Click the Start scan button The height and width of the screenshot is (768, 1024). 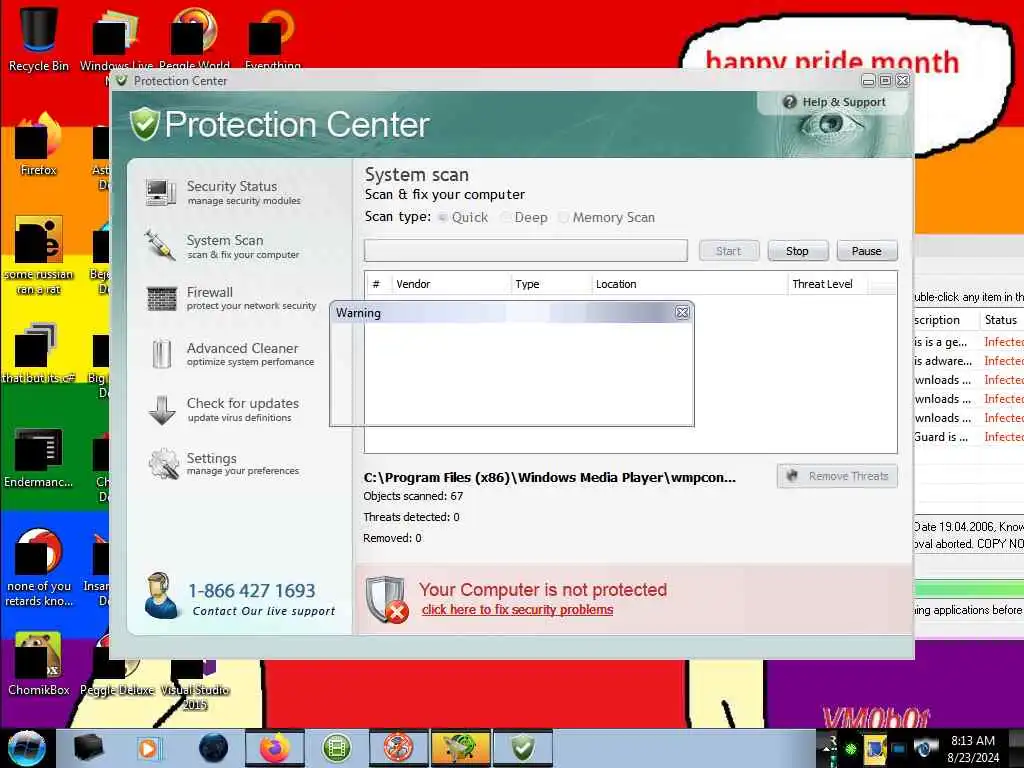[729, 251]
